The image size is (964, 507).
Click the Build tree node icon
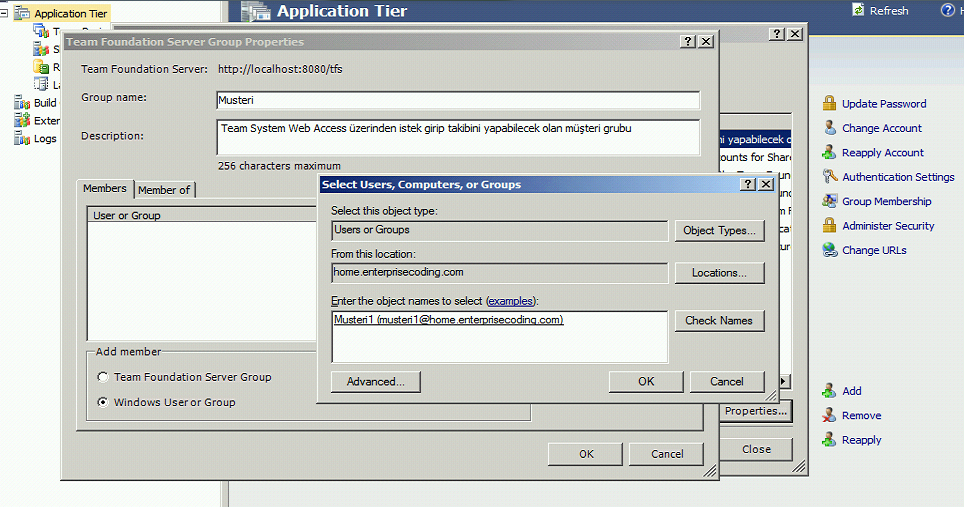22,103
